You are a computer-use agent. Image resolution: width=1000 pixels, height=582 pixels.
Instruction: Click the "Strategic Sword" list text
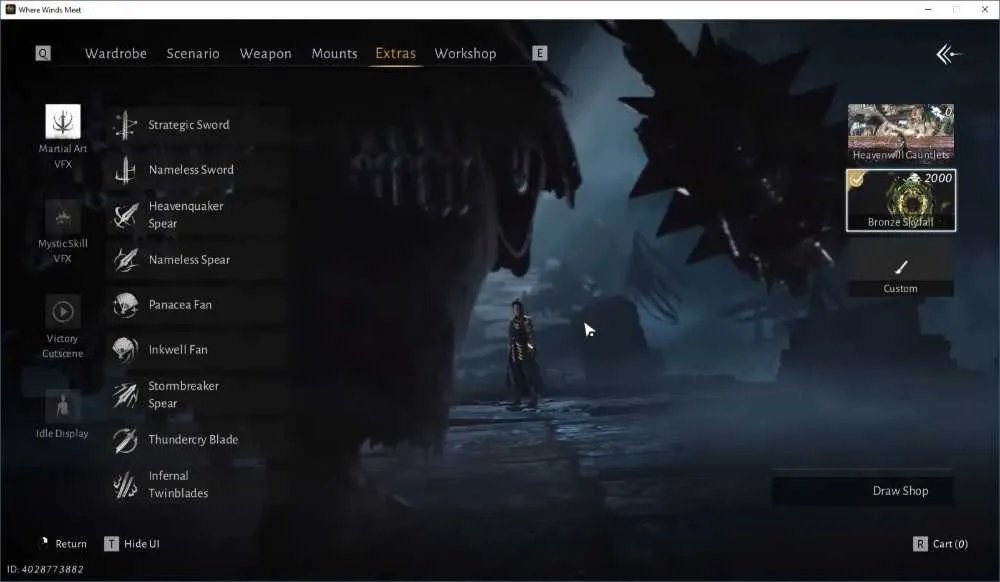[x=189, y=125]
